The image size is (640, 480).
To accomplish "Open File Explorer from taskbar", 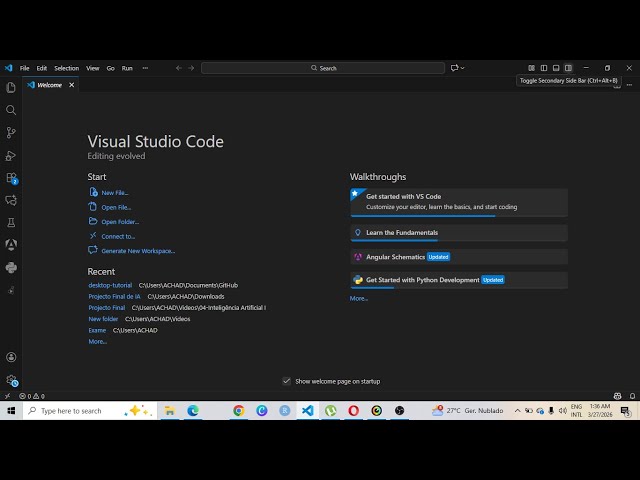I will tap(170, 411).
